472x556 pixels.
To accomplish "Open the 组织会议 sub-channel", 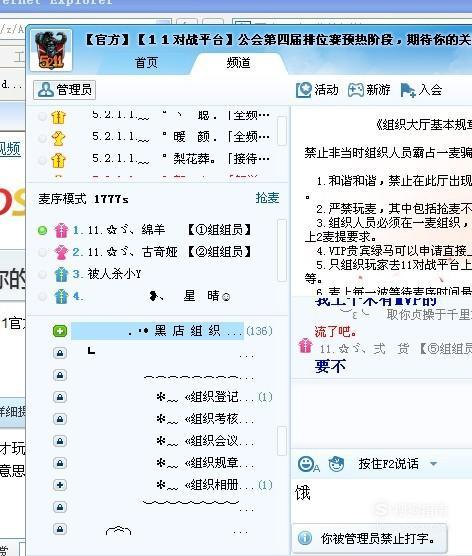I will point(206,441).
